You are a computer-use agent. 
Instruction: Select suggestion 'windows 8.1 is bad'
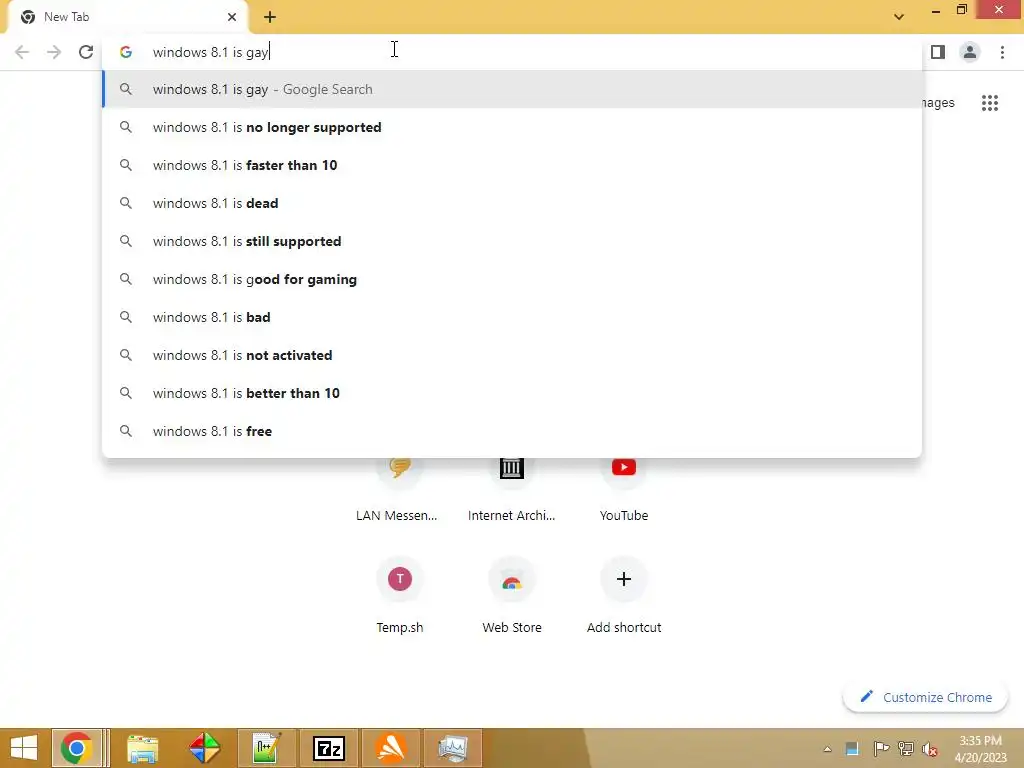pos(512,317)
